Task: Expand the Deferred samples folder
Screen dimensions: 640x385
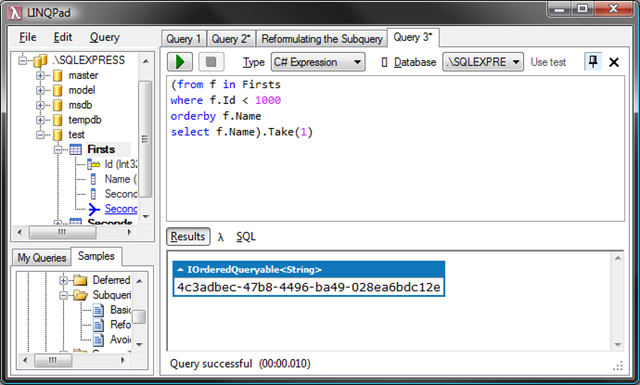Action: point(63,280)
